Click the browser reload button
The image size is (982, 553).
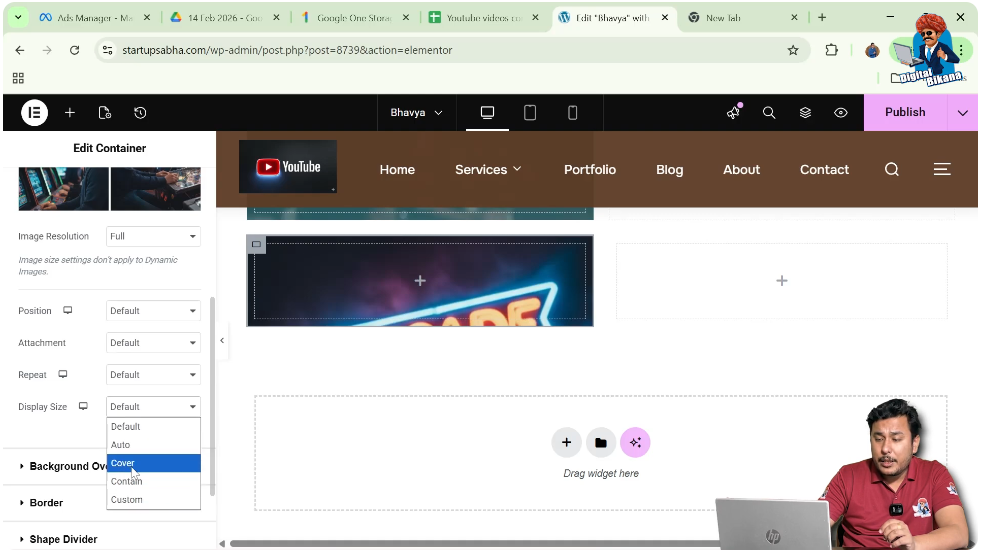click(75, 50)
